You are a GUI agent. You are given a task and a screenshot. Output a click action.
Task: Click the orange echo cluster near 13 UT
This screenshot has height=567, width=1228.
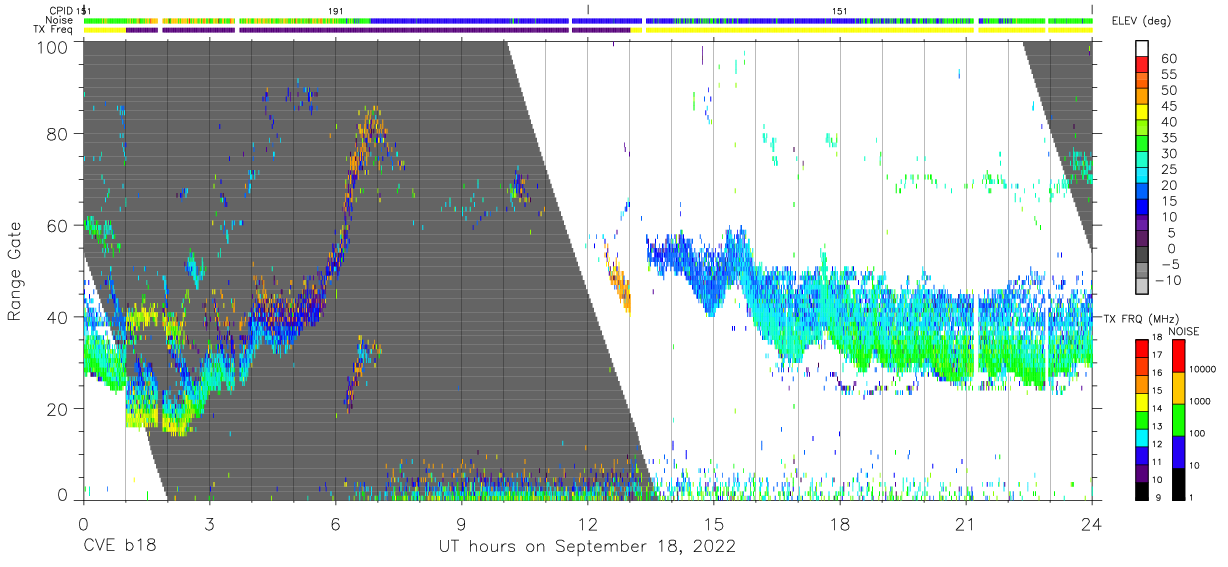[621, 287]
